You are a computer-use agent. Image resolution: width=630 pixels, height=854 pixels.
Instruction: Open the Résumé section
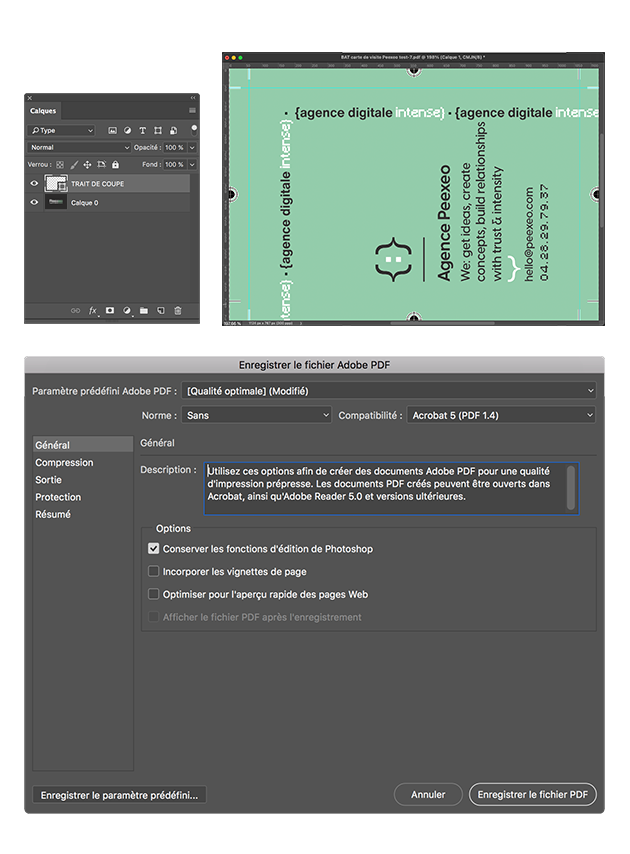pos(53,514)
